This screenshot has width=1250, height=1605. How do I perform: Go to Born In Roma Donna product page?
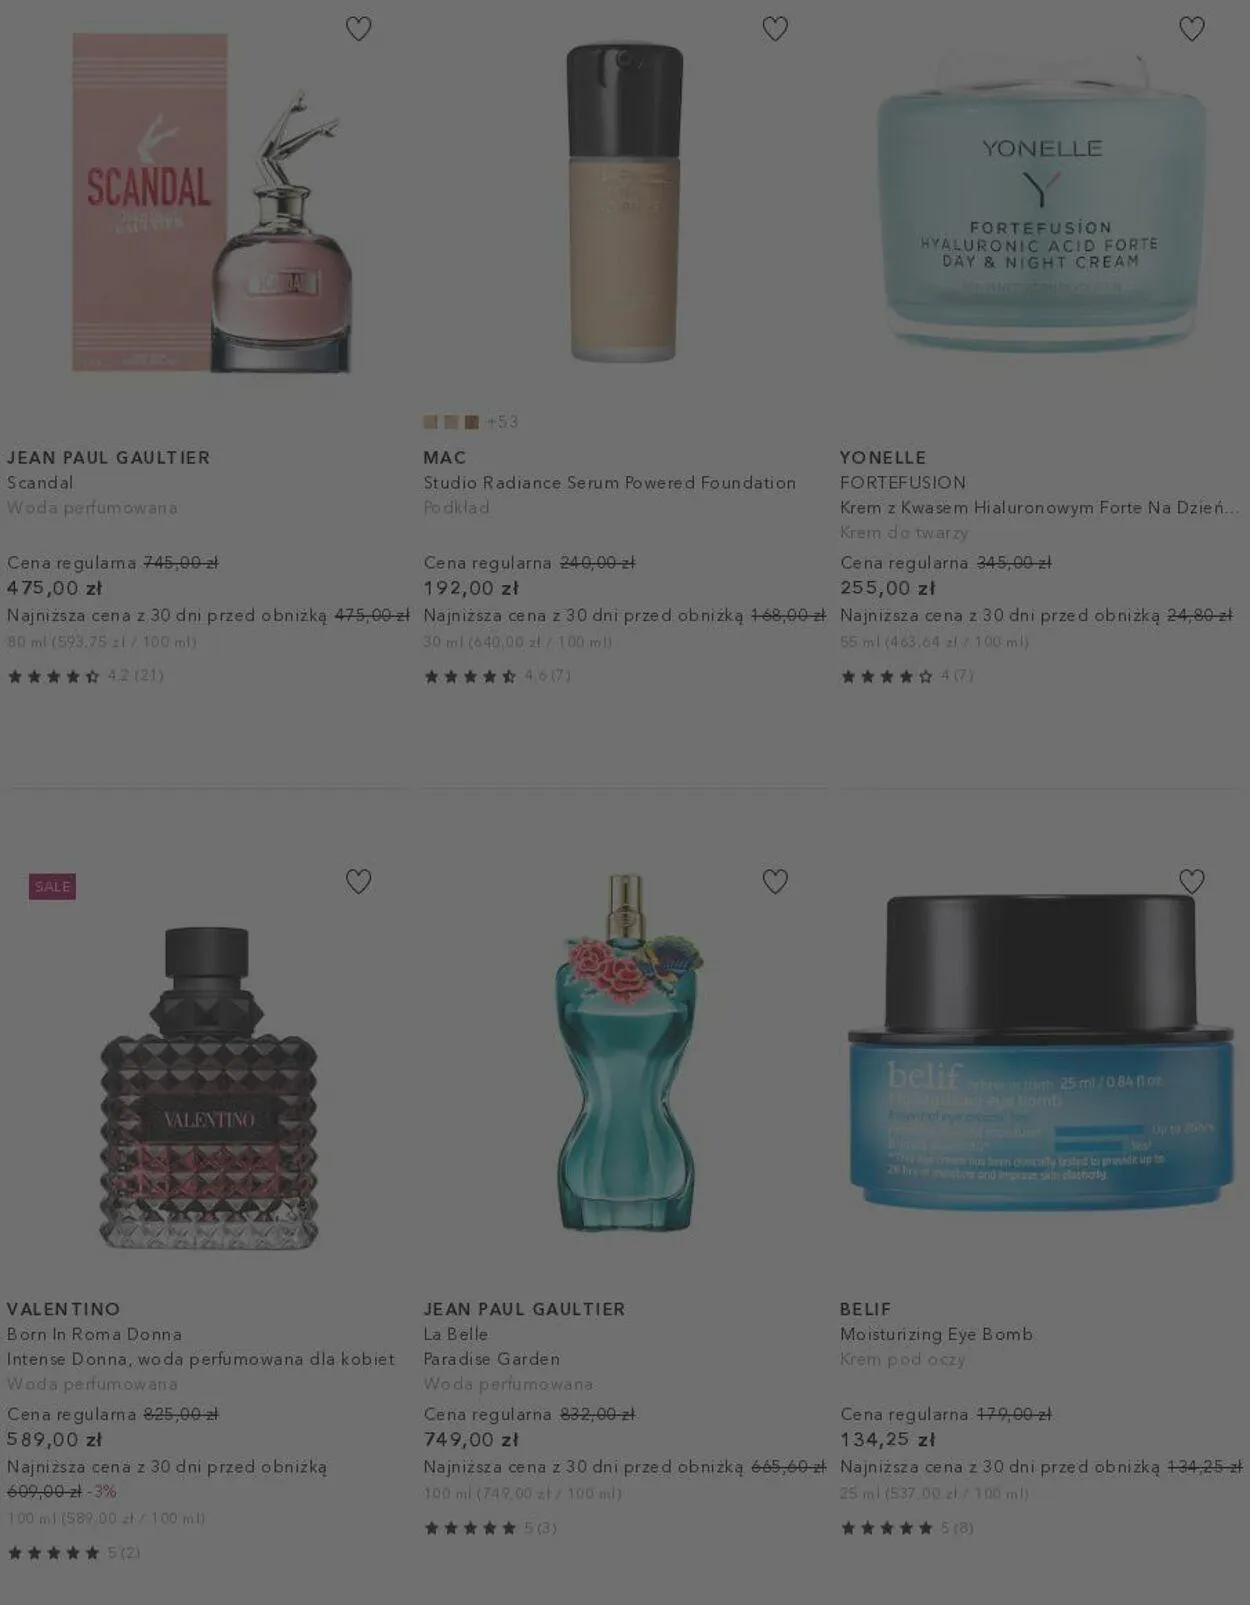[94, 1334]
